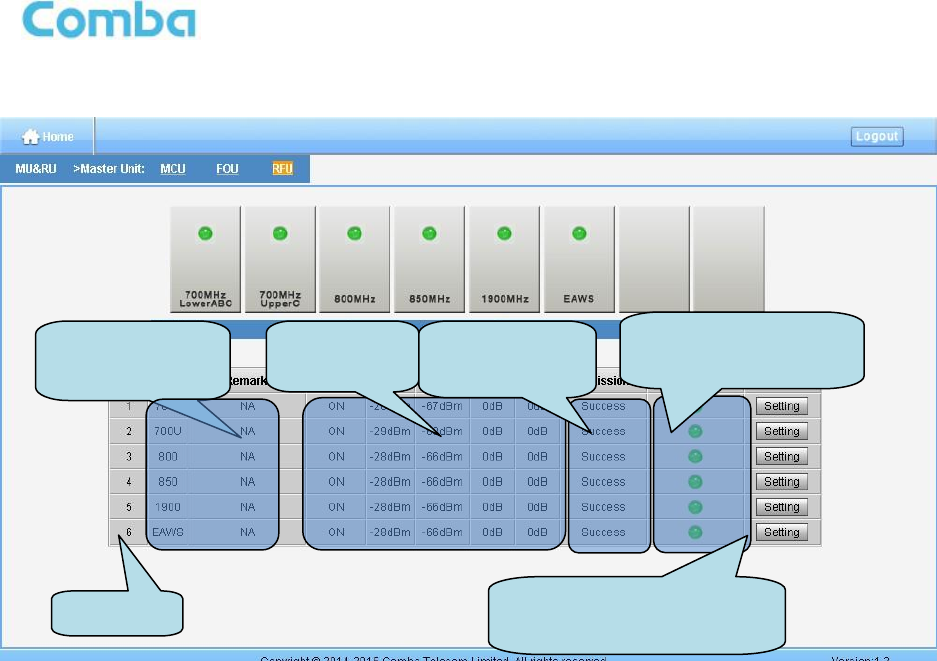Select the EAWS module card
Image resolution: width=937 pixels, height=661 pixels.
(579, 259)
